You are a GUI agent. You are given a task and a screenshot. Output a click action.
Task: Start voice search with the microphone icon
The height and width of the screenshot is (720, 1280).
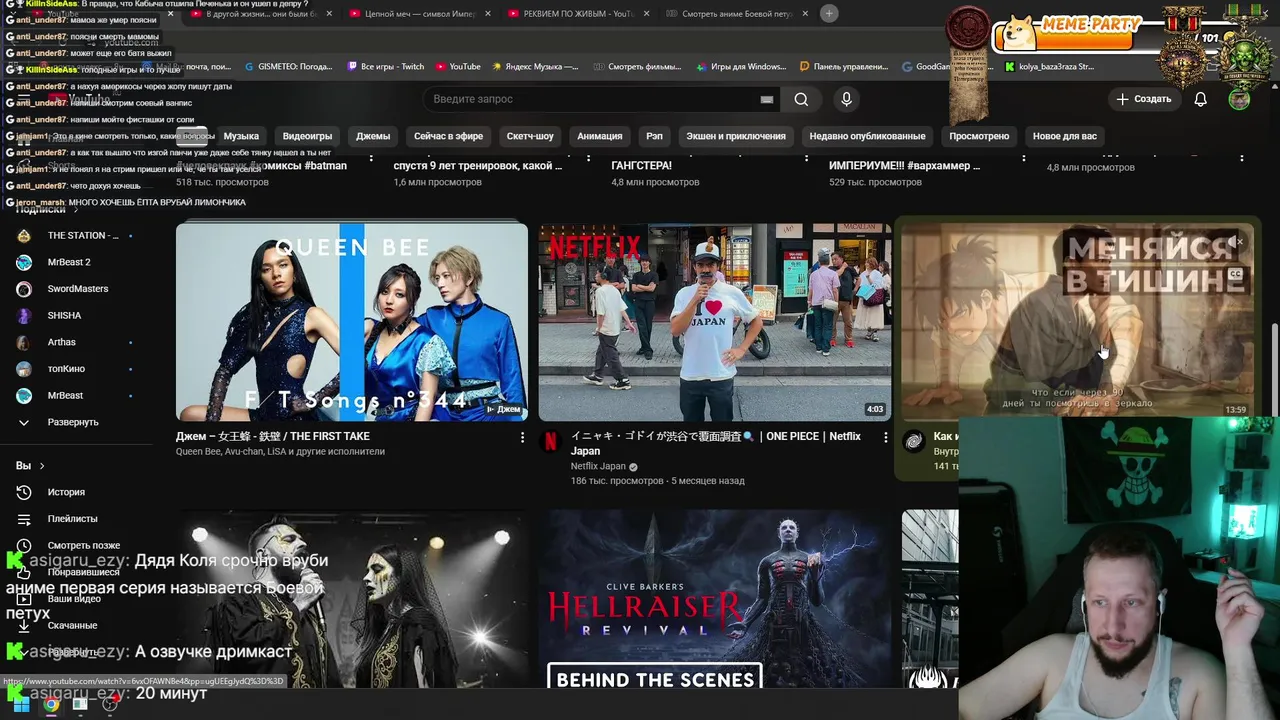tap(846, 99)
